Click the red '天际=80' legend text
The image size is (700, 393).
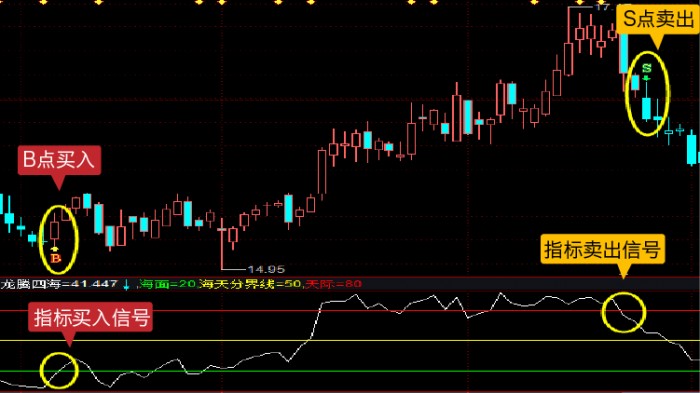(x=333, y=284)
